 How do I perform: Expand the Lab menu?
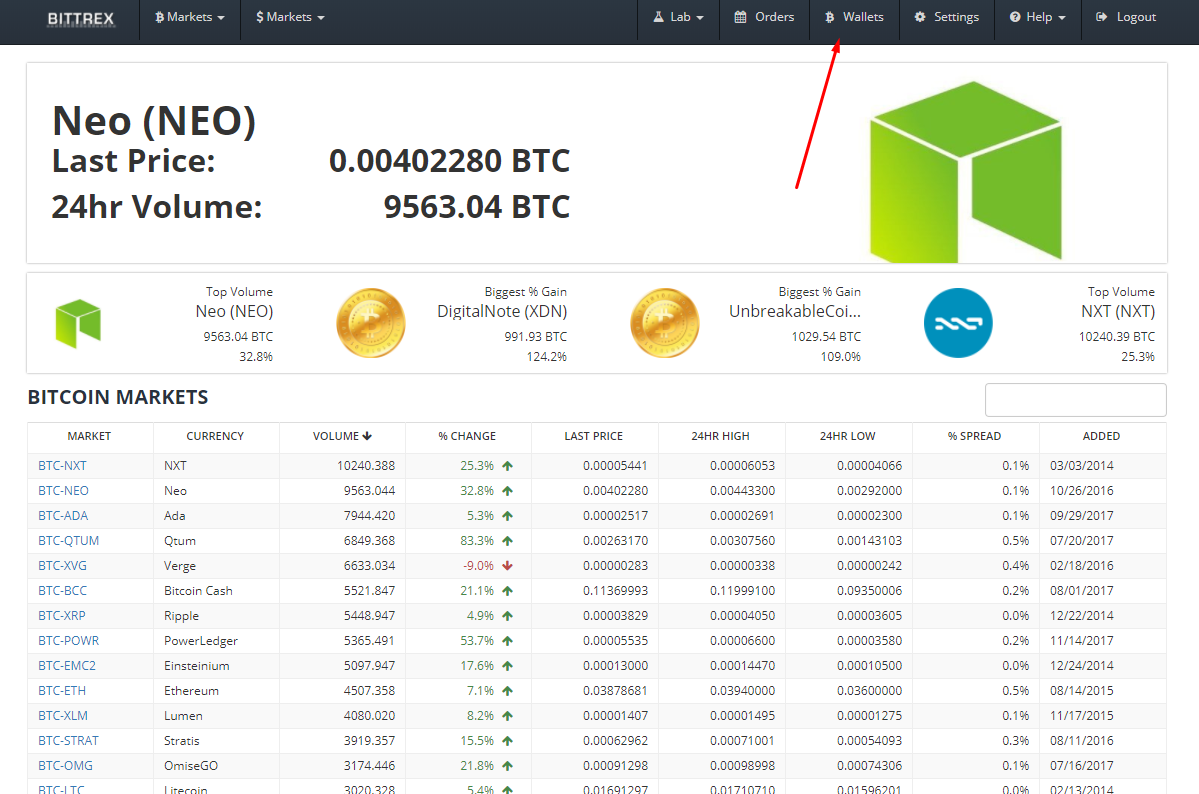678,17
